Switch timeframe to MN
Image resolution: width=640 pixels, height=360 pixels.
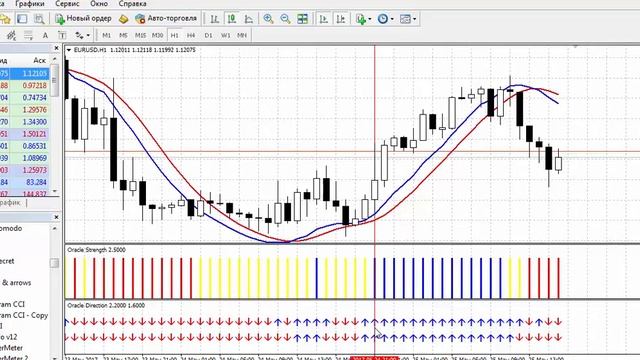[242, 36]
